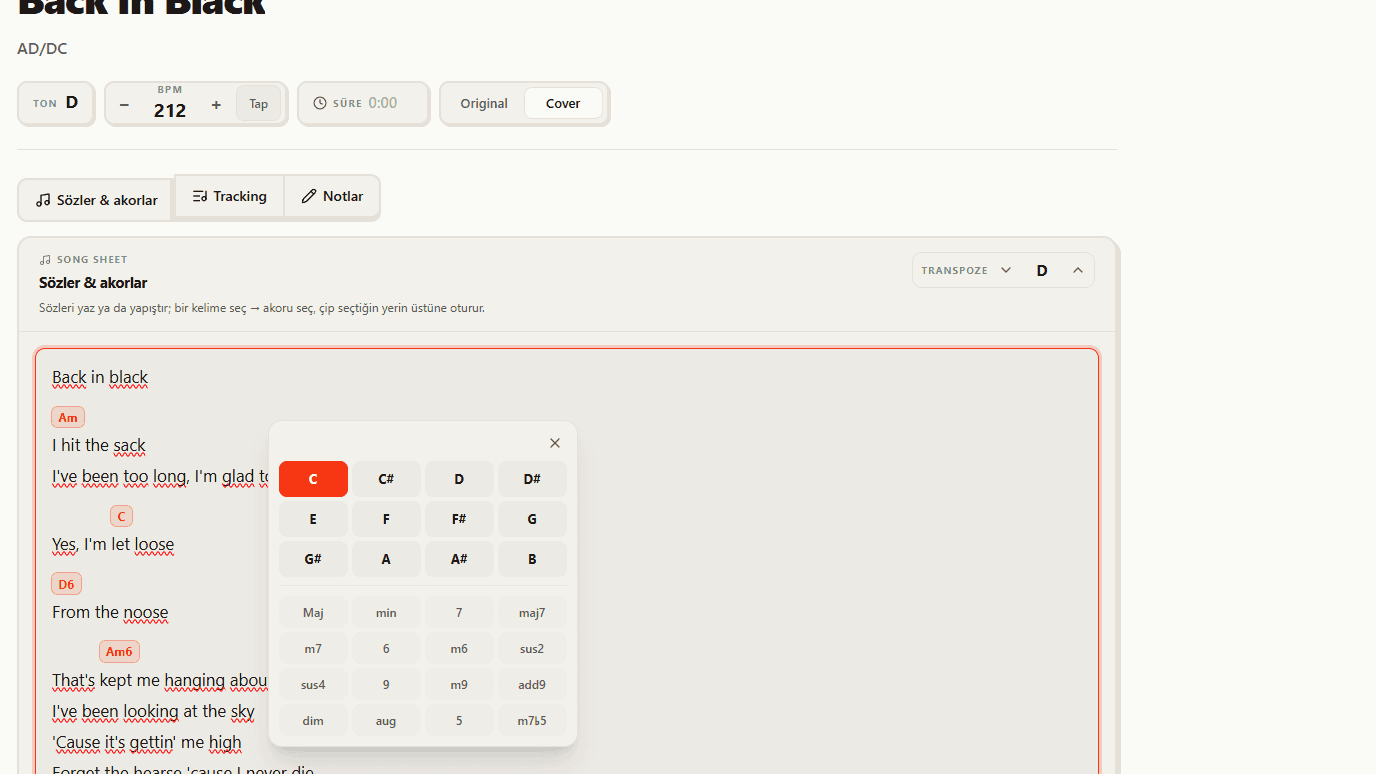This screenshot has width=1376, height=774.
Task: Click the music note icon beside SONG SHEET
Action: [x=45, y=260]
